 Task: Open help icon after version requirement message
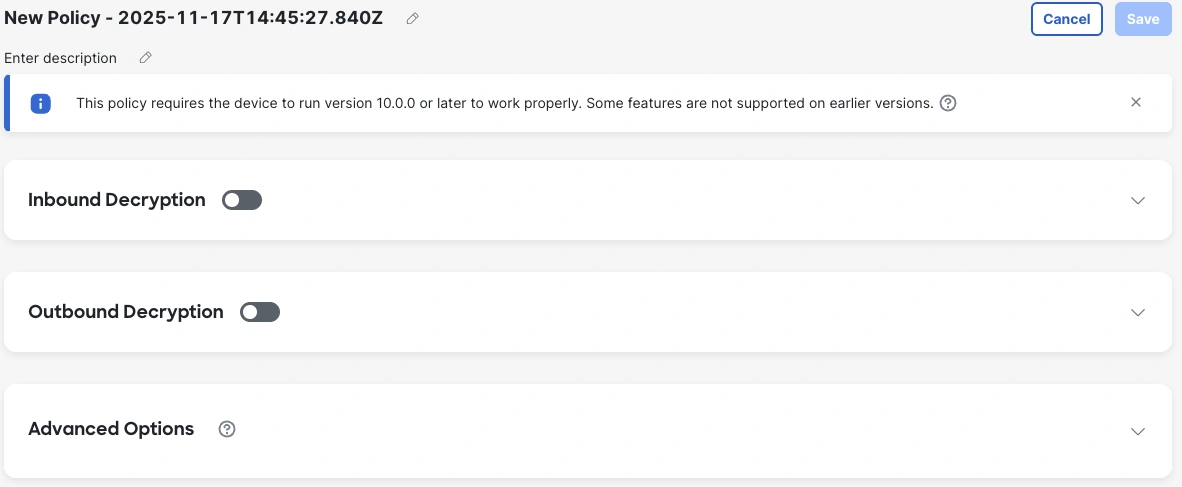[x=948, y=103]
